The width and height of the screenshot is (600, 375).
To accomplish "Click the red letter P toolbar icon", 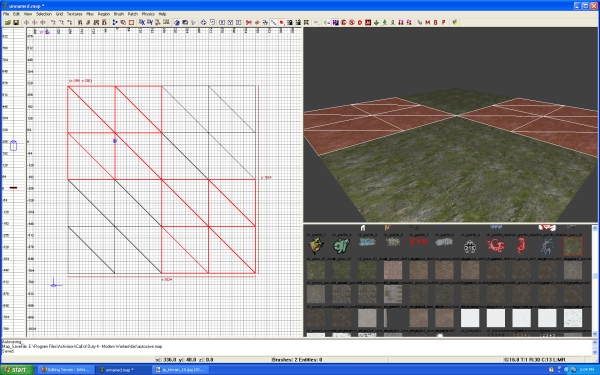I will 443,23.
